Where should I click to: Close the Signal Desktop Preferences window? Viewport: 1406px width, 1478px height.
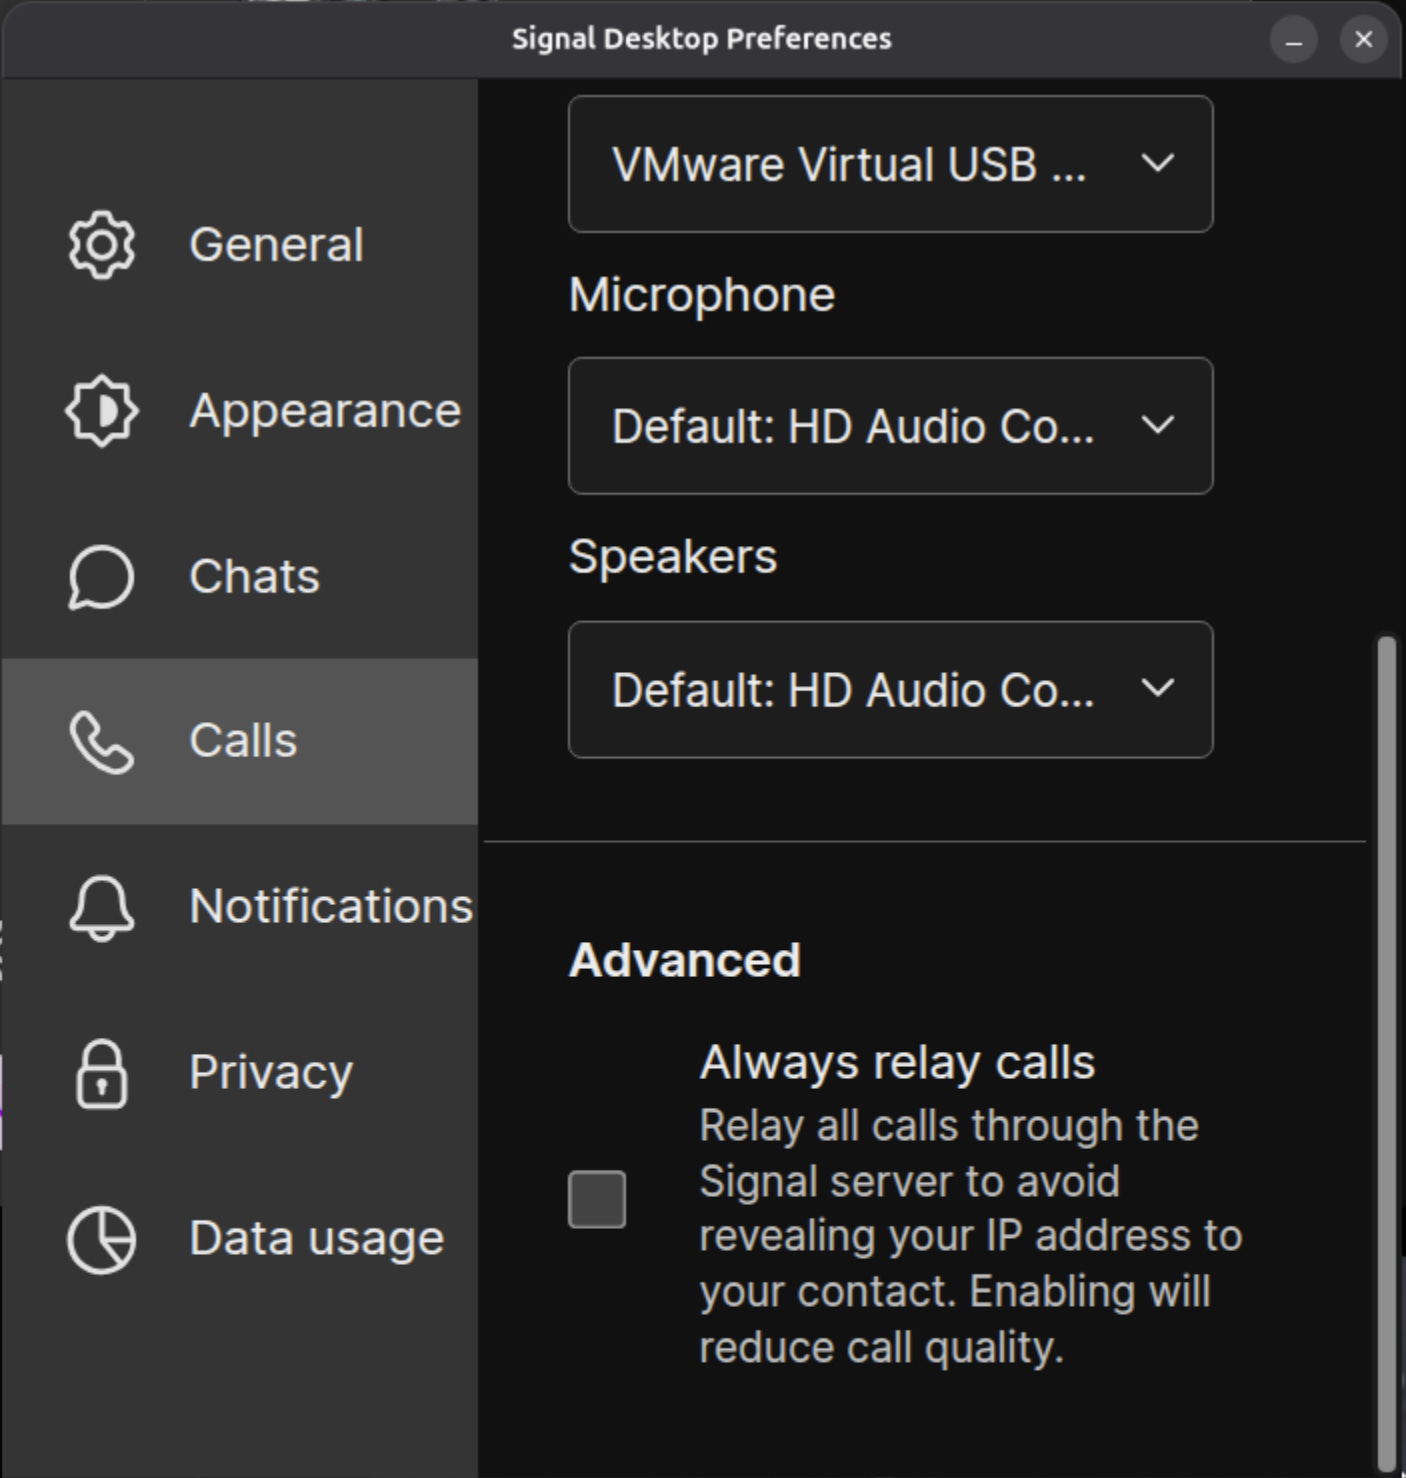(x=1364, y=40)
